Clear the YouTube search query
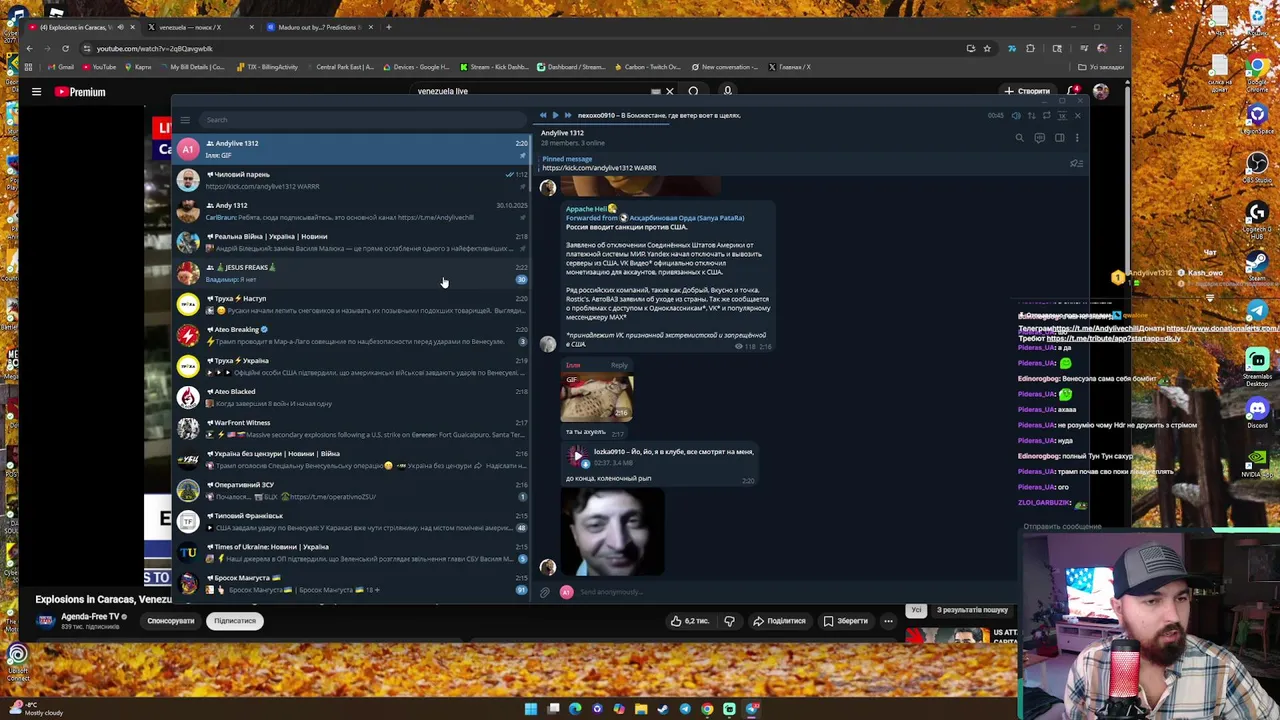Screen dimensions: 1280x720 pos(669,92)
